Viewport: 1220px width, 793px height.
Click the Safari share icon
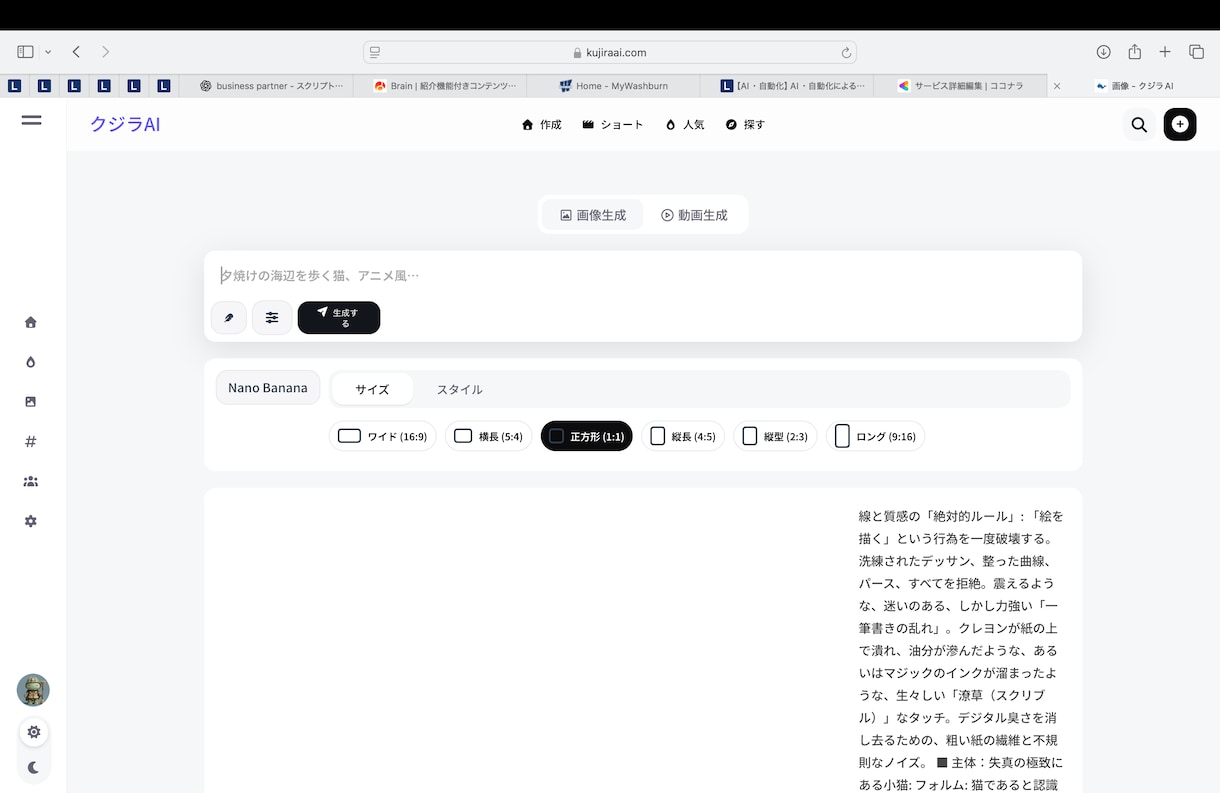[x=1135, y=52]
